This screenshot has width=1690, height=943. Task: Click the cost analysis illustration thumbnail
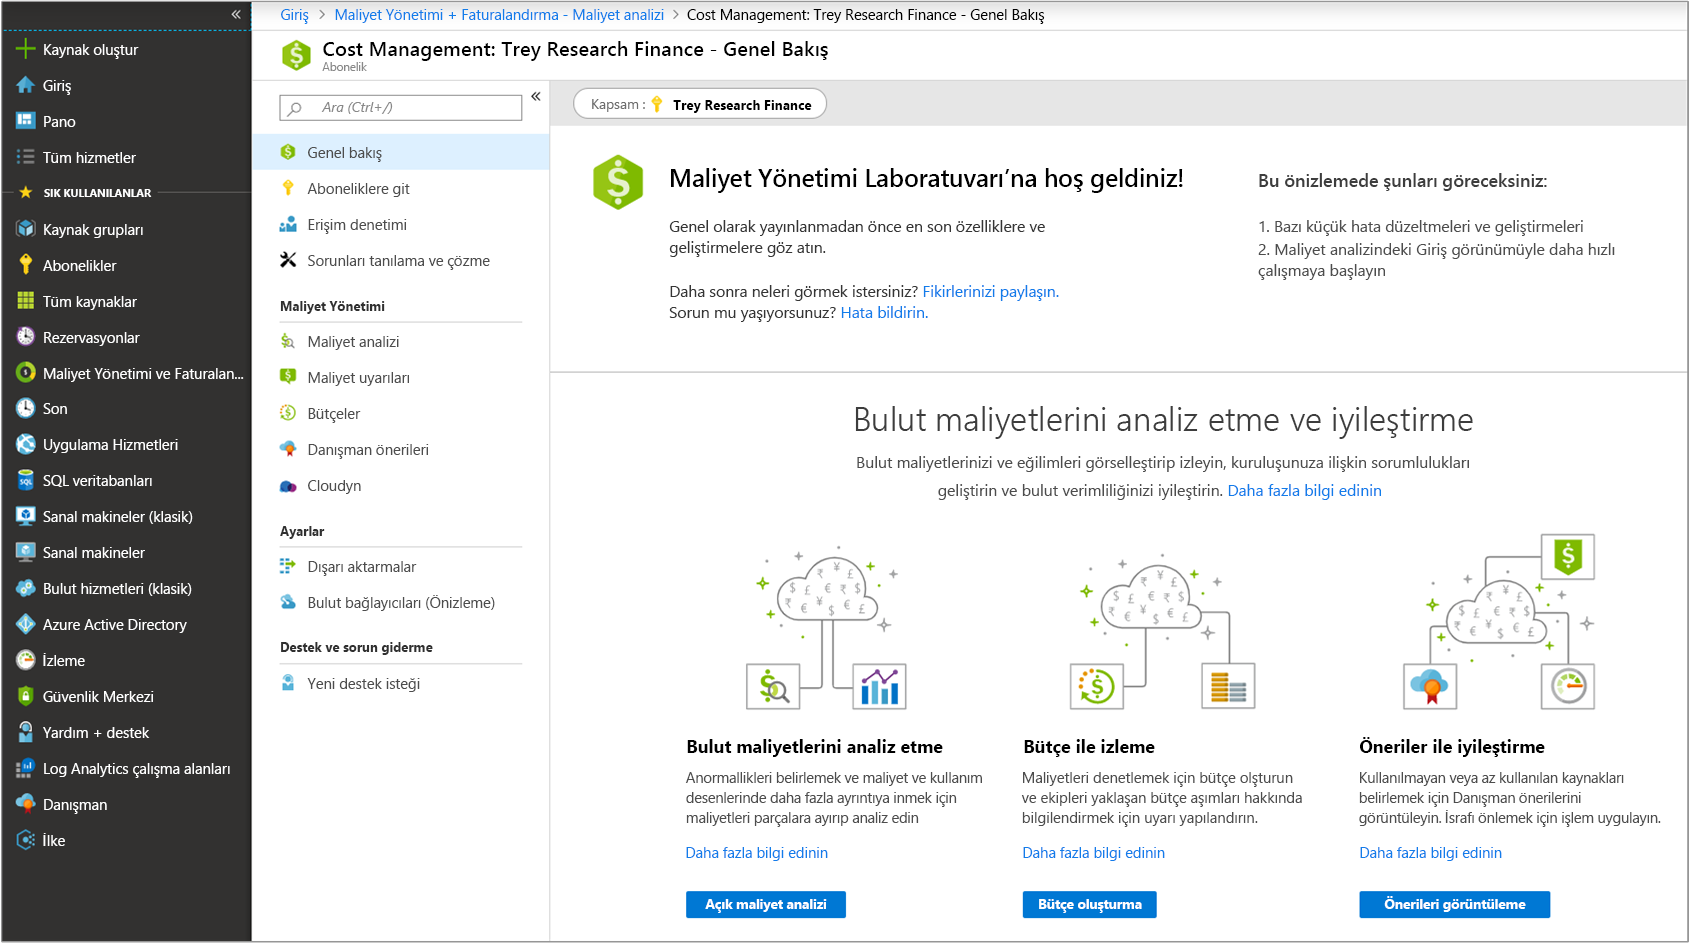pyautogui.click(x=826, y=628)
